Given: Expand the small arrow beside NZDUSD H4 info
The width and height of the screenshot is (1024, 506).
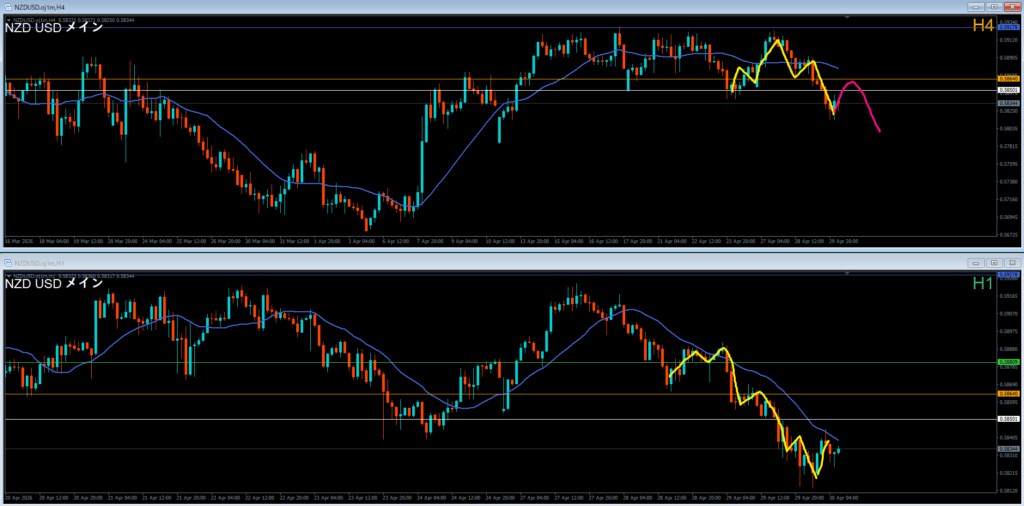Looking at the screenshot, I should [8, 18].
